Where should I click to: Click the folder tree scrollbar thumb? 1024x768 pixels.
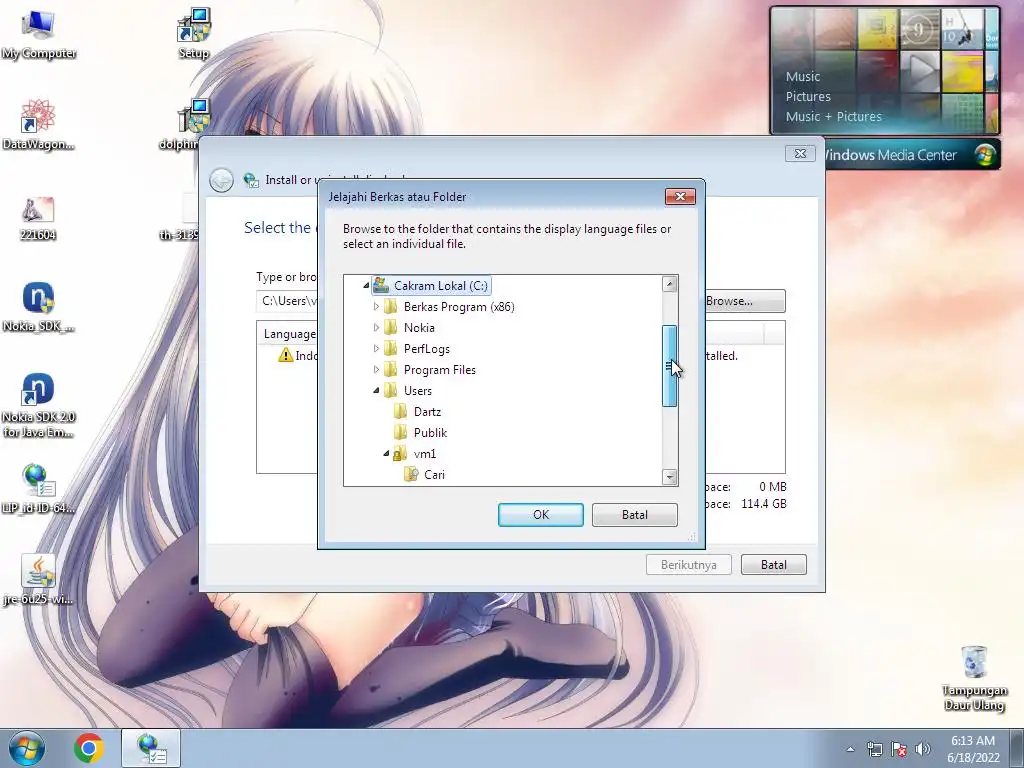(669, 366)
